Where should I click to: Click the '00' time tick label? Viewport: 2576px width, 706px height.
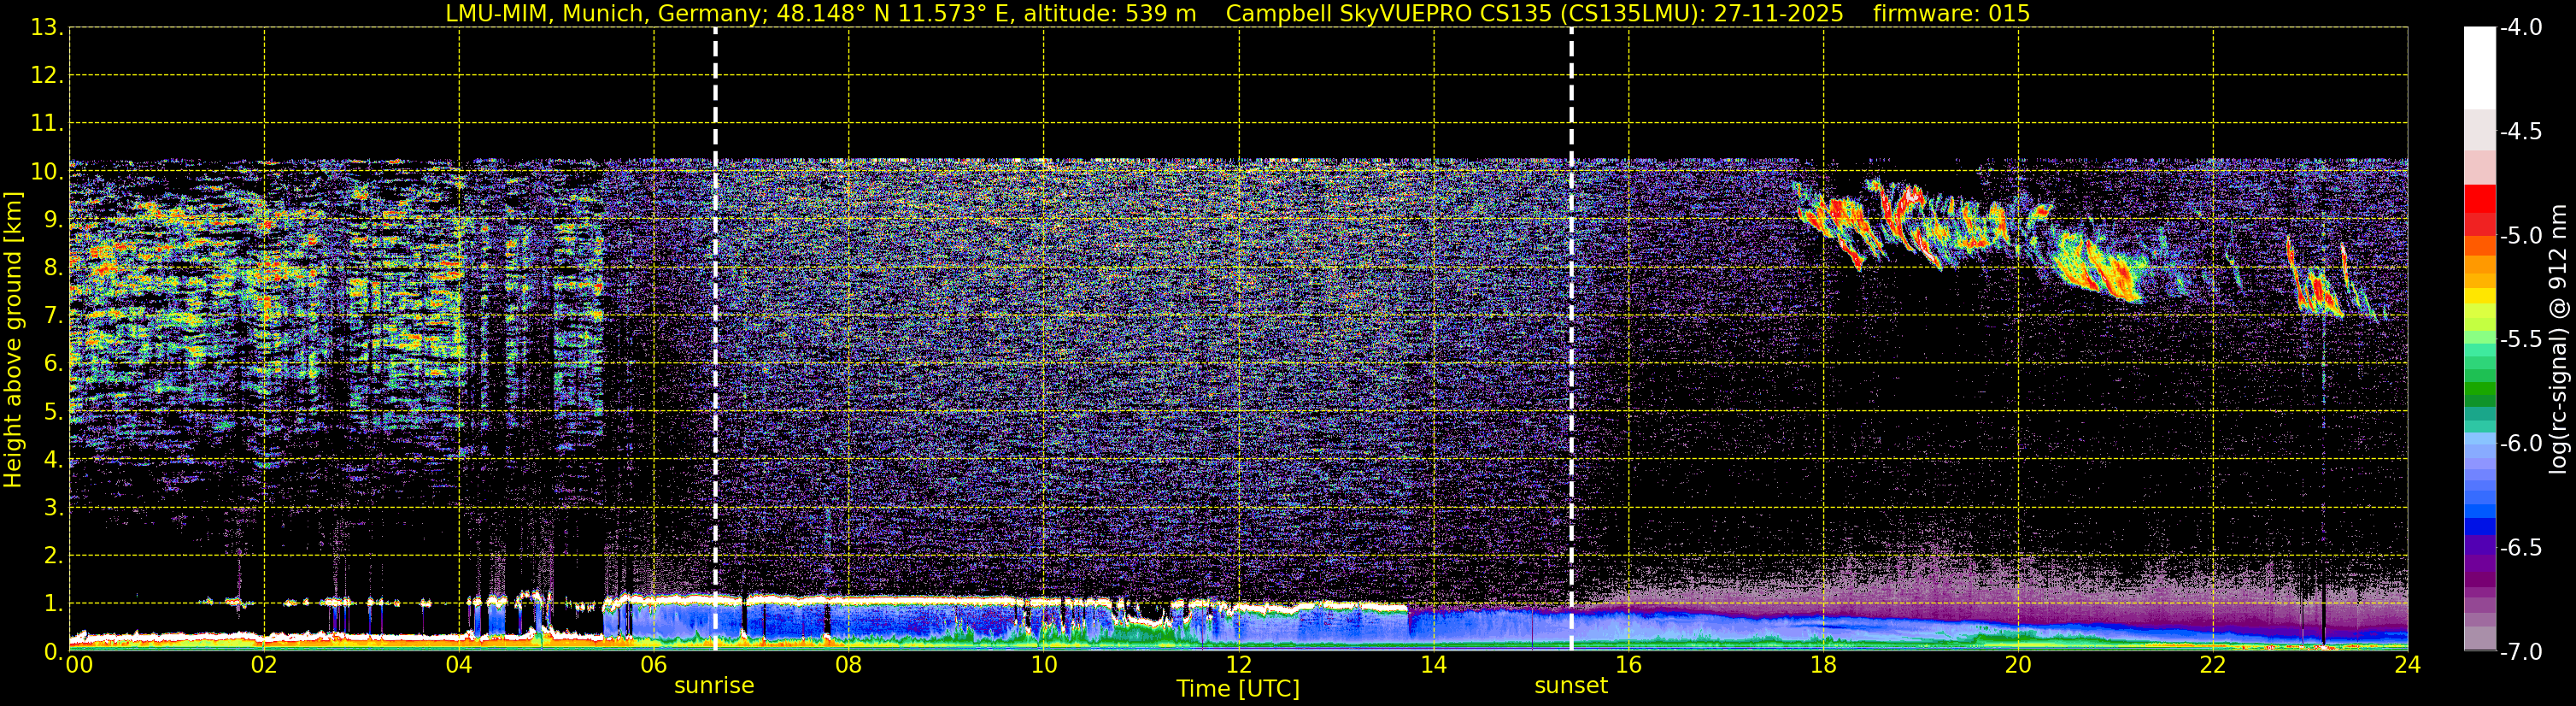click(x=79, y=665)
